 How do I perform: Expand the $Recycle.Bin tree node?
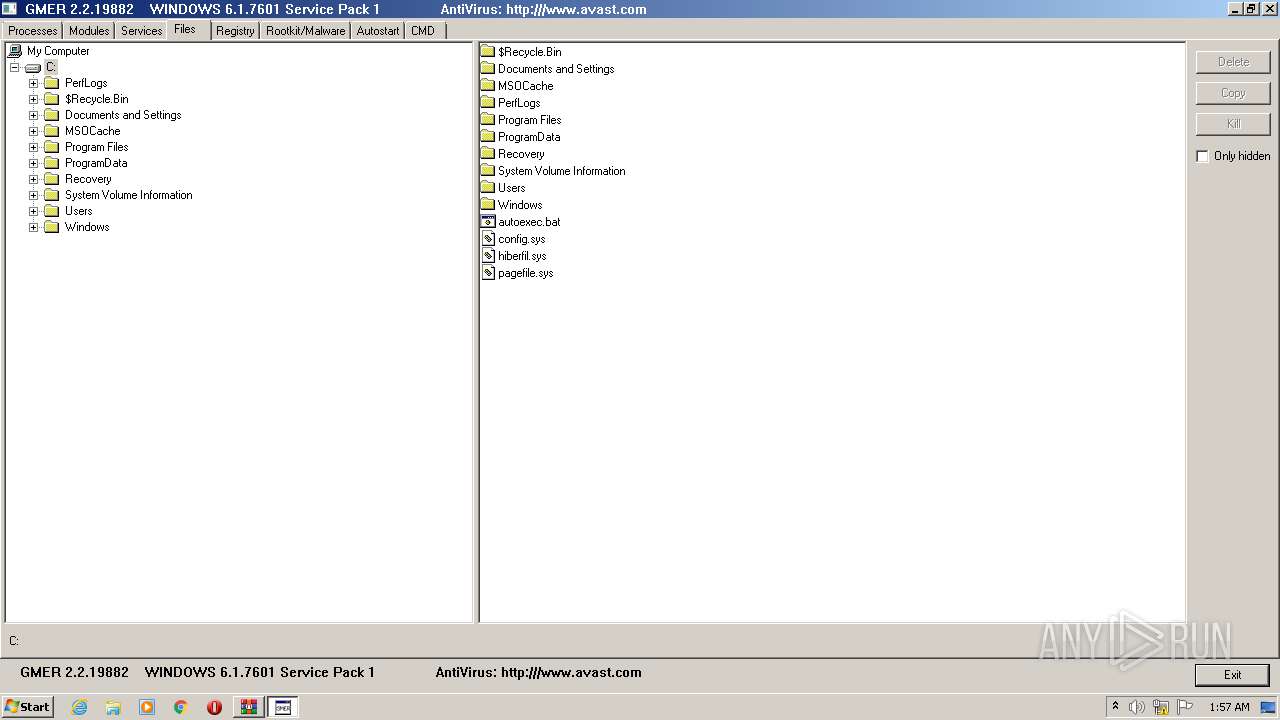[x=33, y=99]
